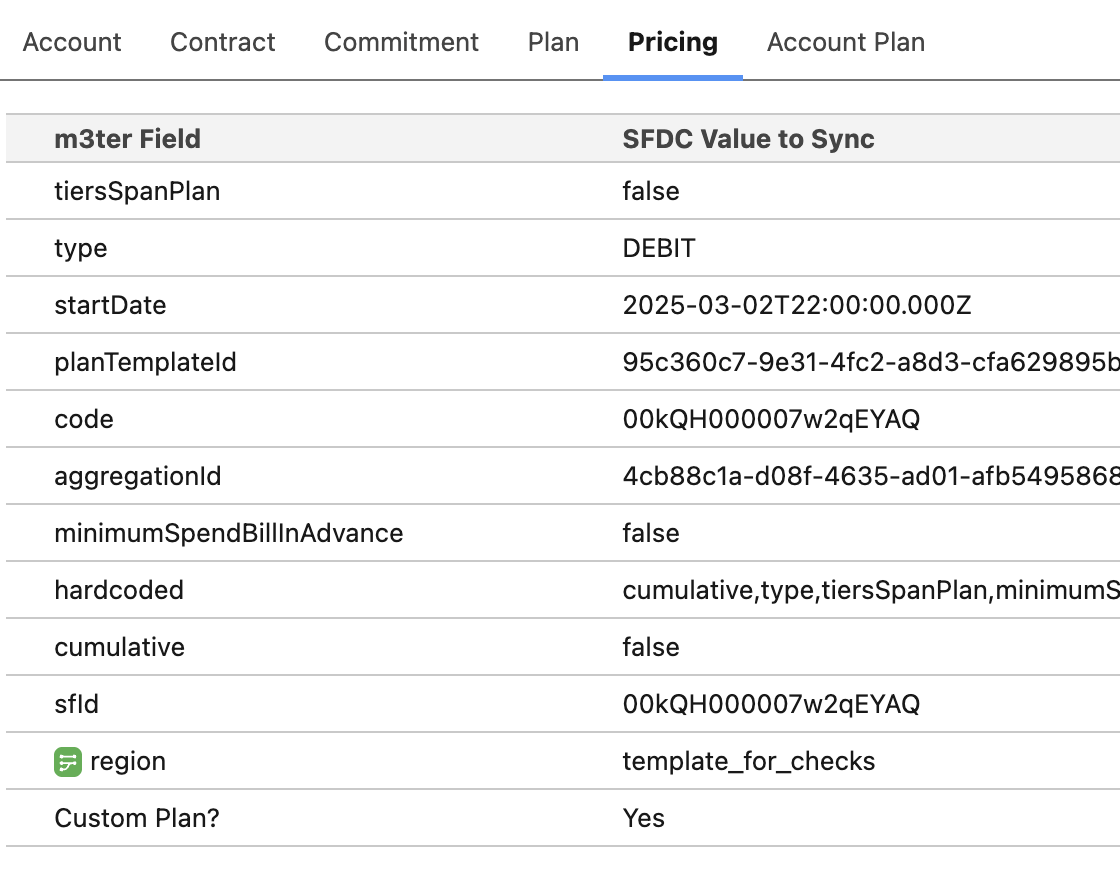Open the Account tab
The width and height of the screenshot is (1120, 876).
point(72,43)
